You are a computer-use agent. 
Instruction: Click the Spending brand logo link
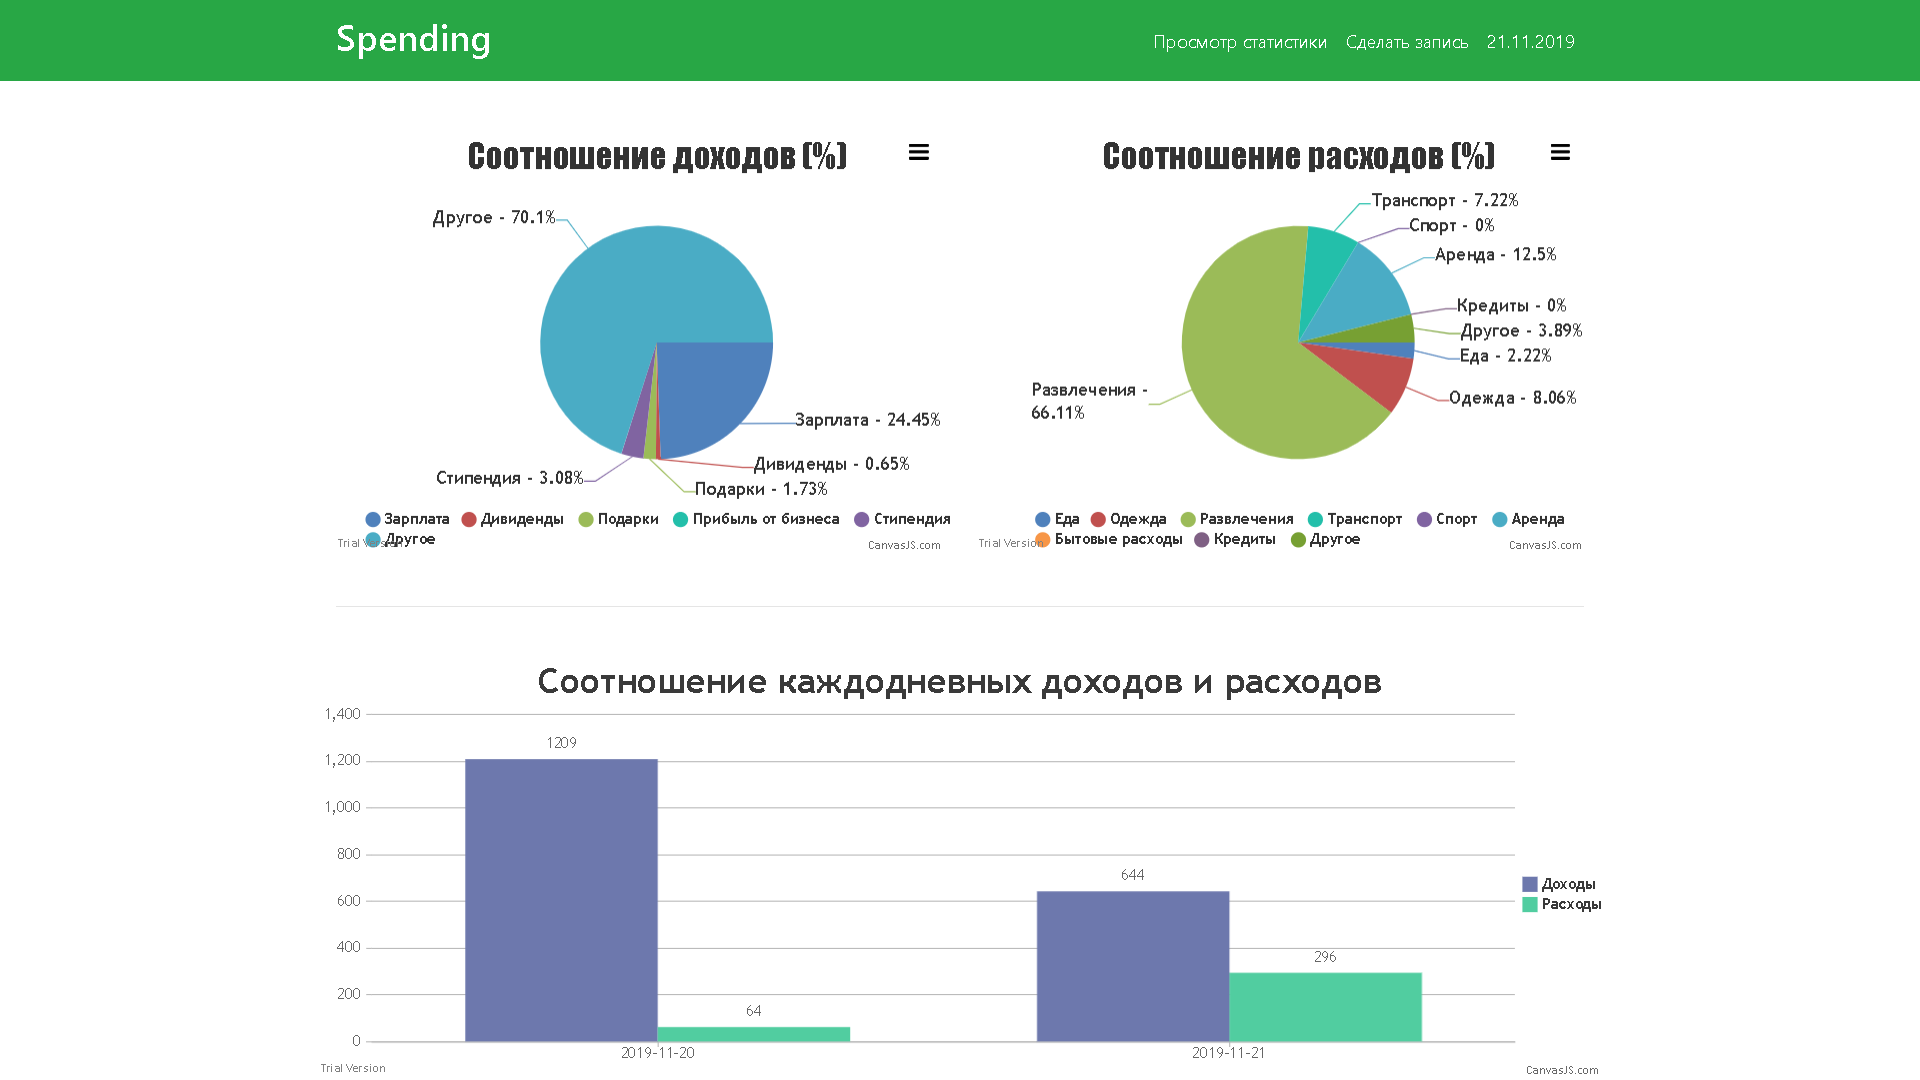413,39
